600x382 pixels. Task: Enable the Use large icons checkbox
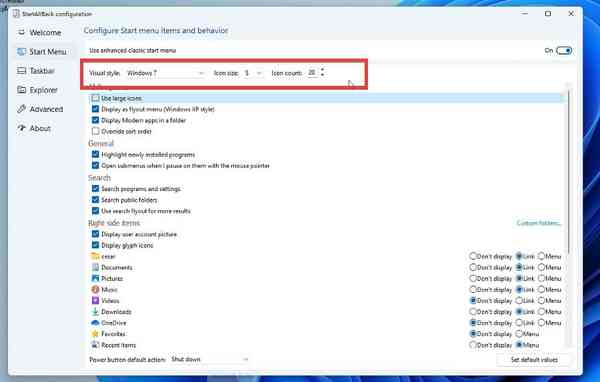[x=96, y=98]
